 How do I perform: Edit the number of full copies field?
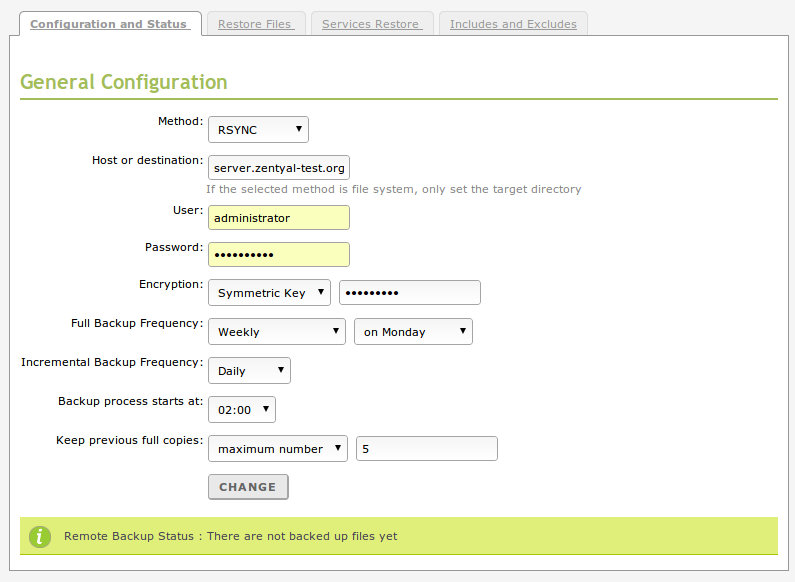click(427, 449)
